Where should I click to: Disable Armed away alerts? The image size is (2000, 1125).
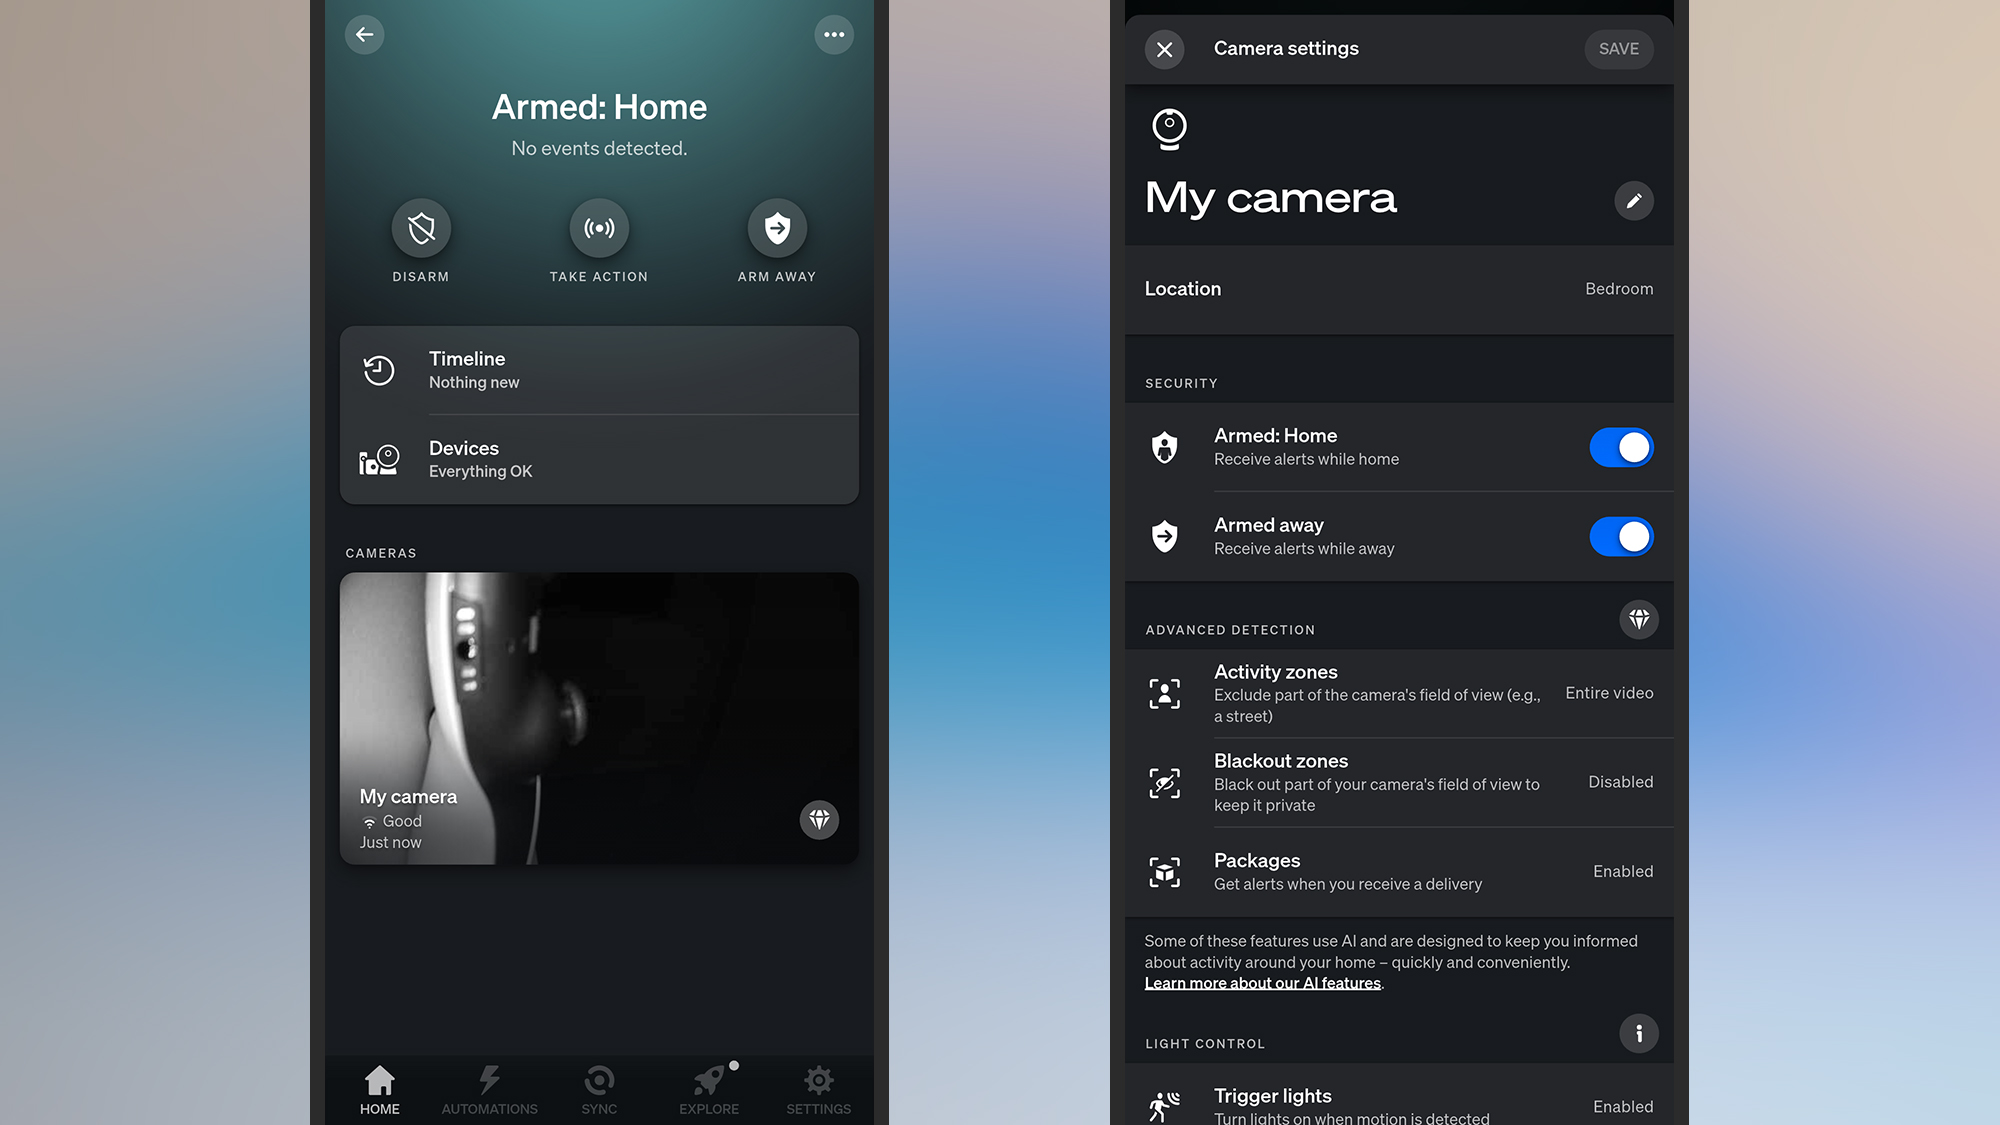(x=1621, y=536)
